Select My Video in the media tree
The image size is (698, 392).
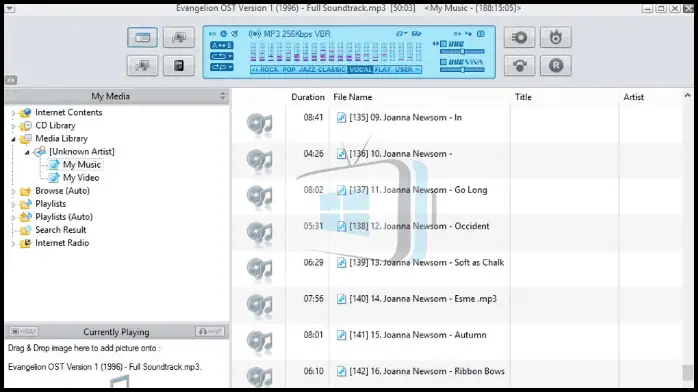click(x=81, y=178)
